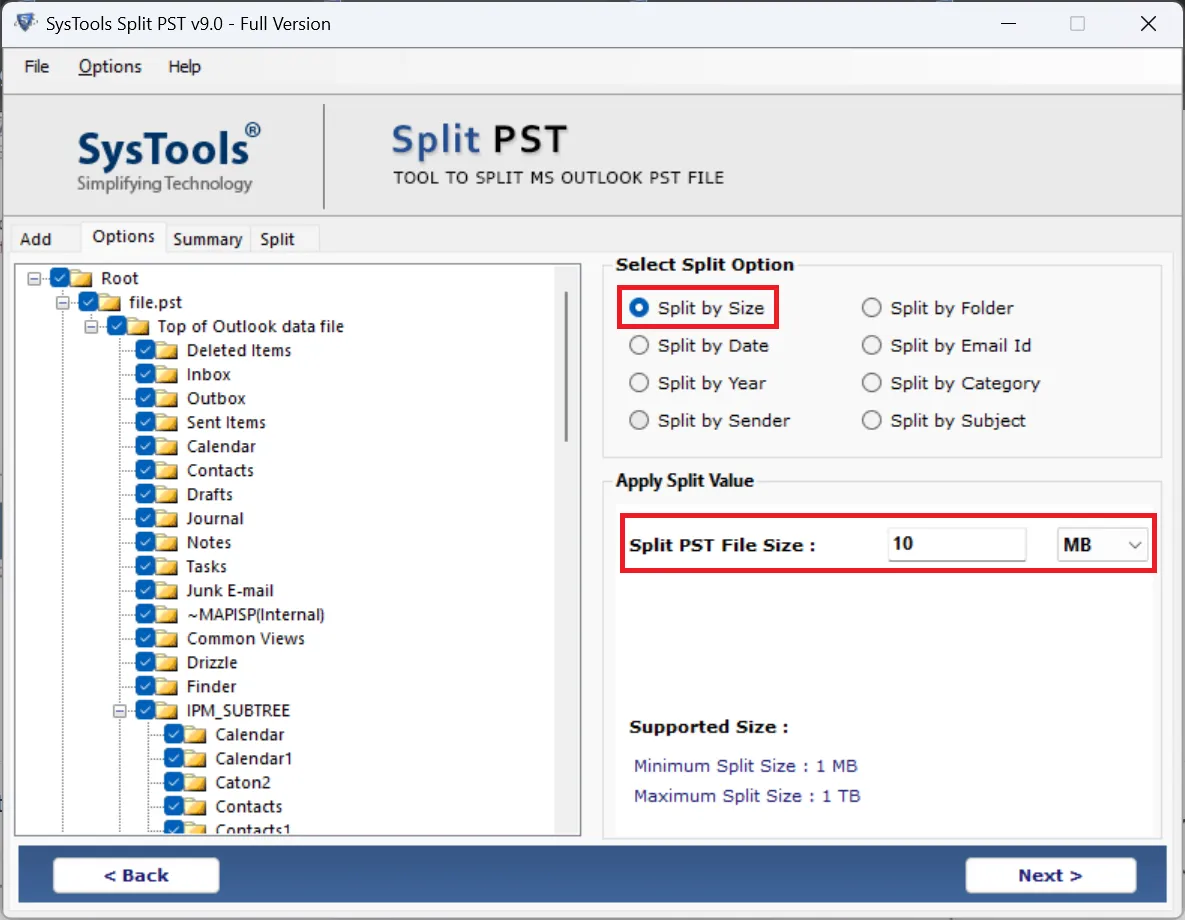
Task: Select Split by Sender radio button
Action: pos(639,420)
